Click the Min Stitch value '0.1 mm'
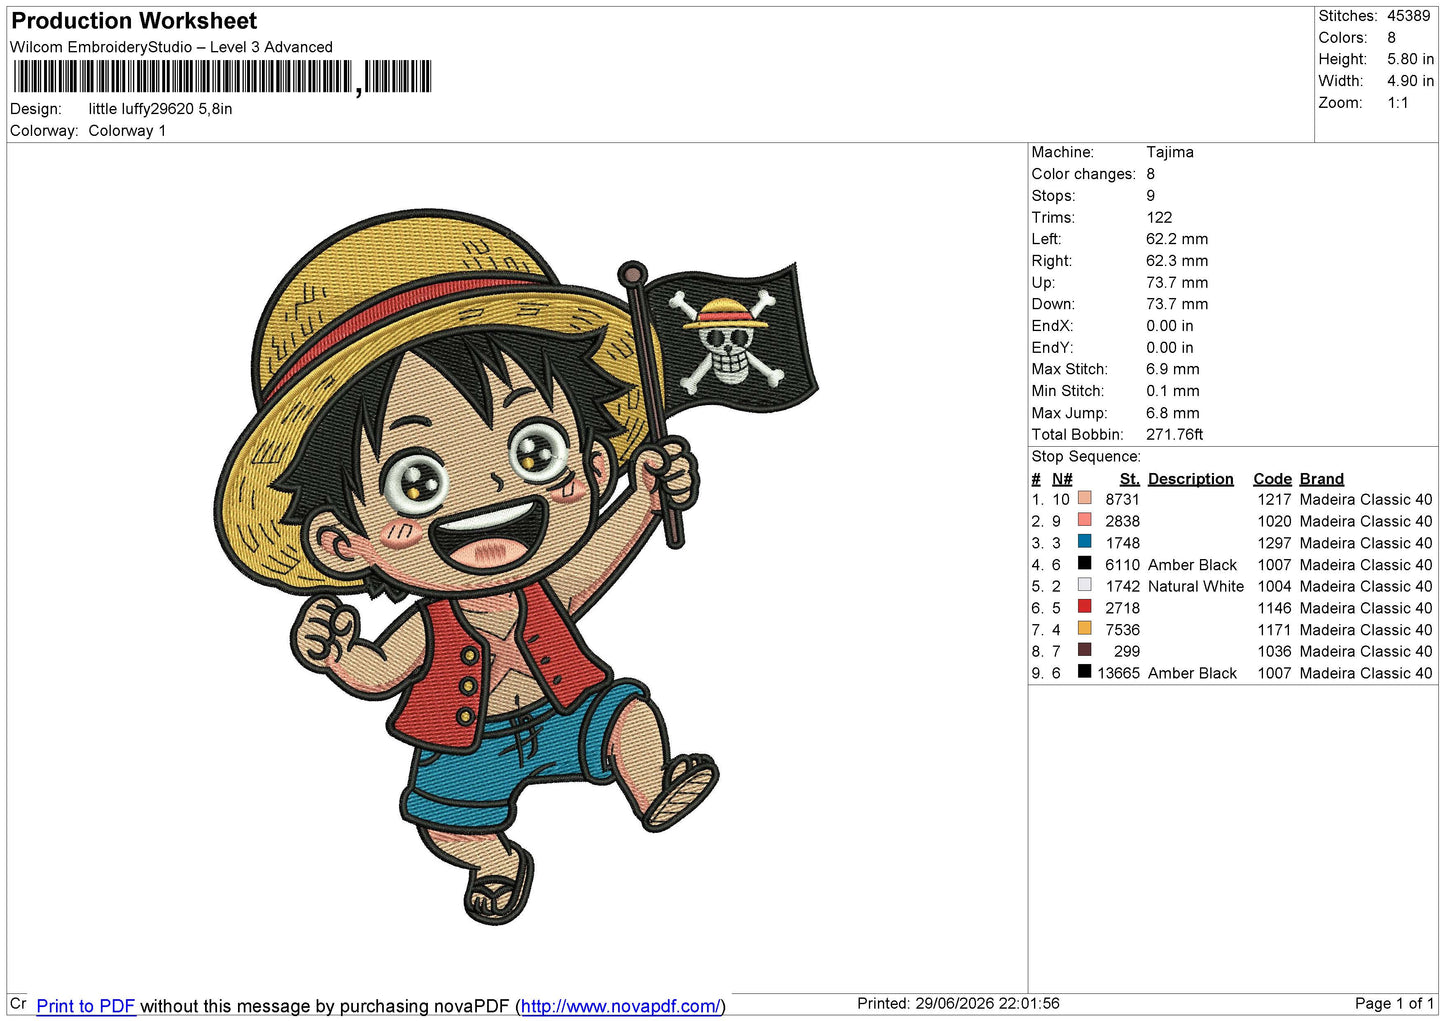 1173,391
